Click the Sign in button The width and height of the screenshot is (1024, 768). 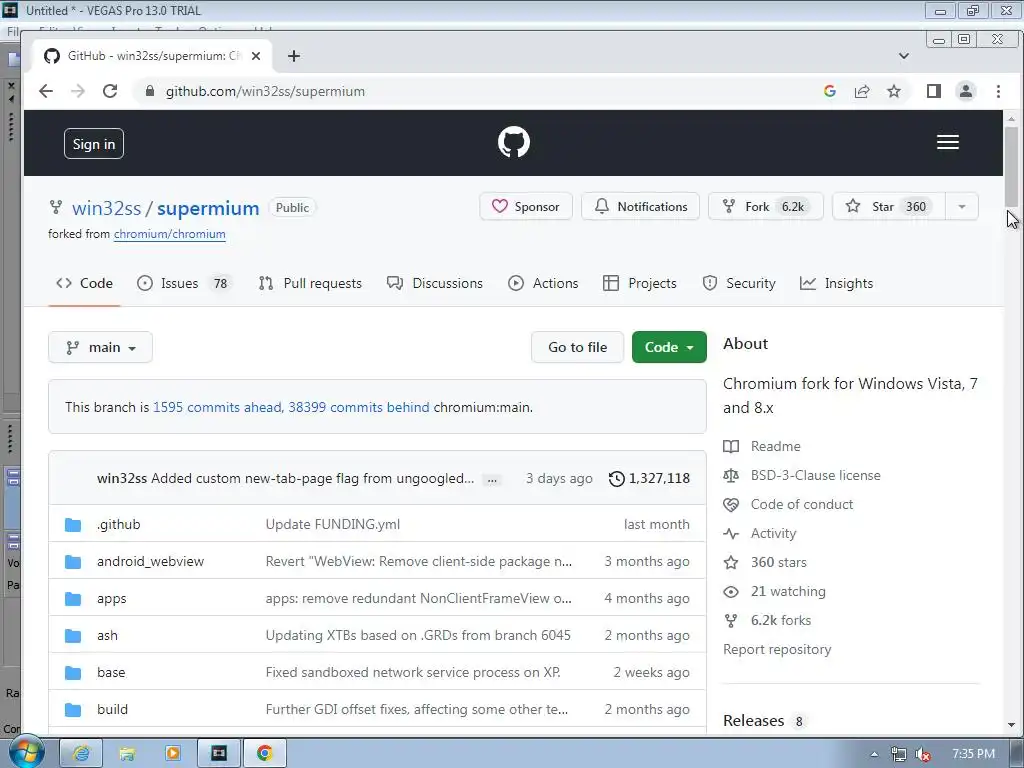(94, 144)
